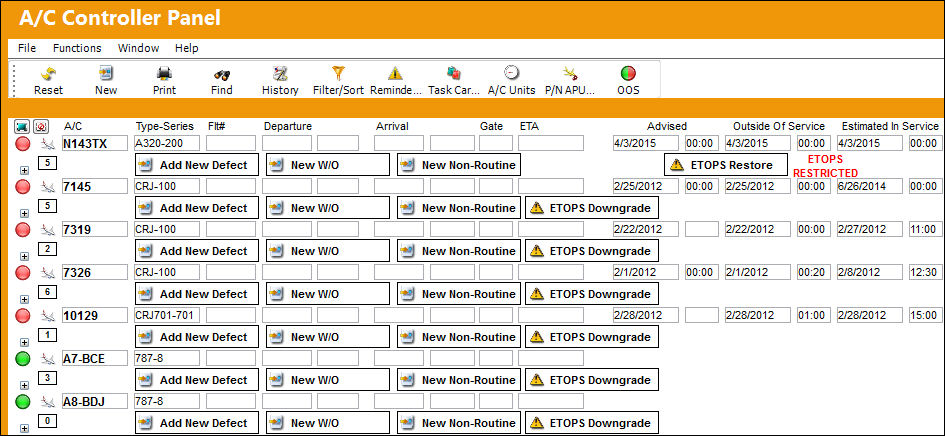Click New W/O for 7319
Viewport: 945px width, 436px height.
[328, 251]
